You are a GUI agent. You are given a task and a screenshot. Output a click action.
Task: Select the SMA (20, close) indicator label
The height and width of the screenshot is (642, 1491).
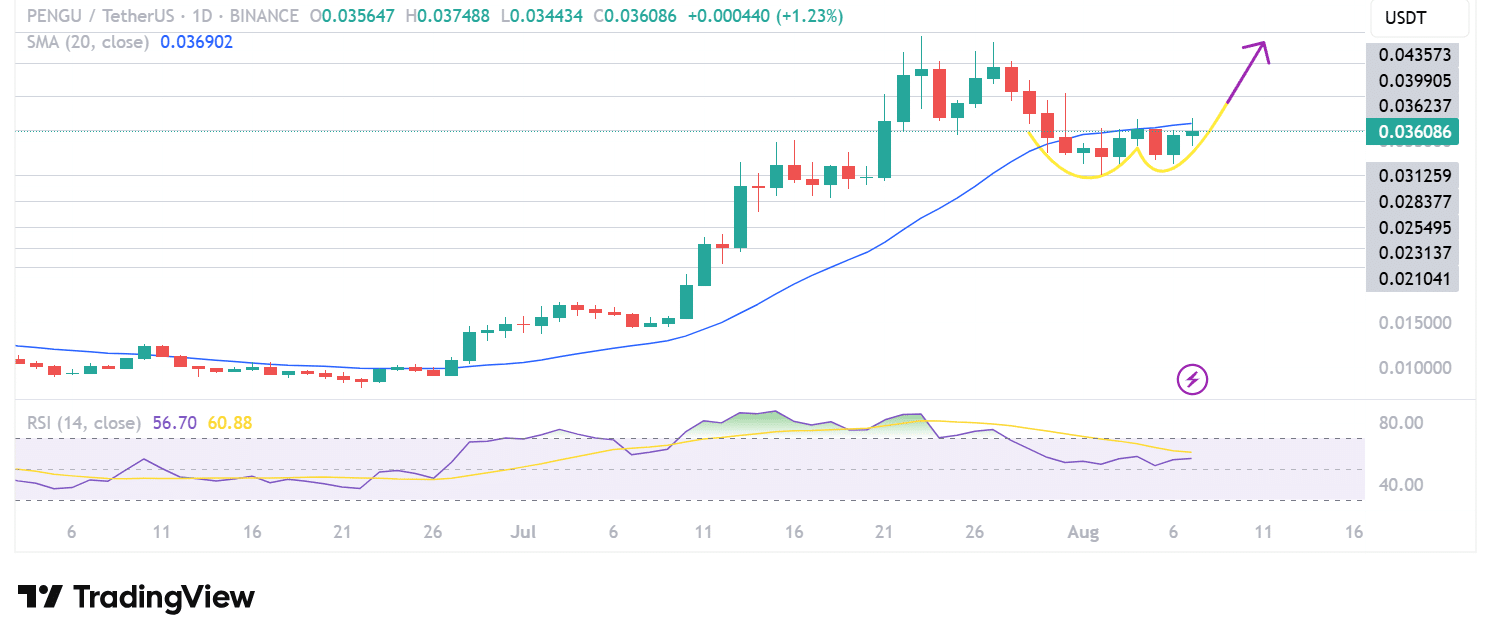click(87, 42)
